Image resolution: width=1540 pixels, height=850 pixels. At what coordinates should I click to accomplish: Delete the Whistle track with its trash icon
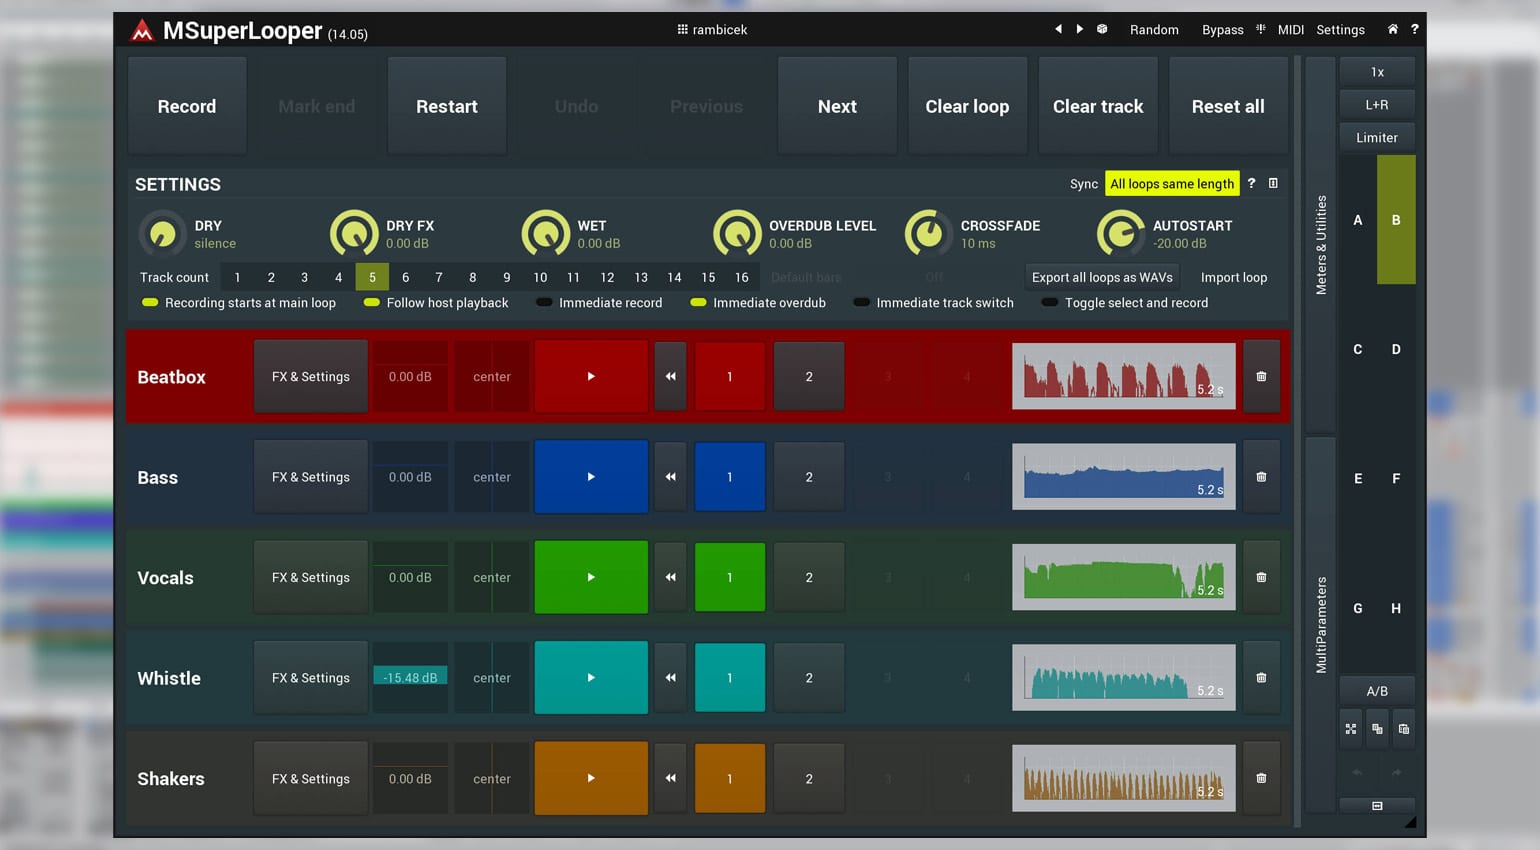point(1261,678)
